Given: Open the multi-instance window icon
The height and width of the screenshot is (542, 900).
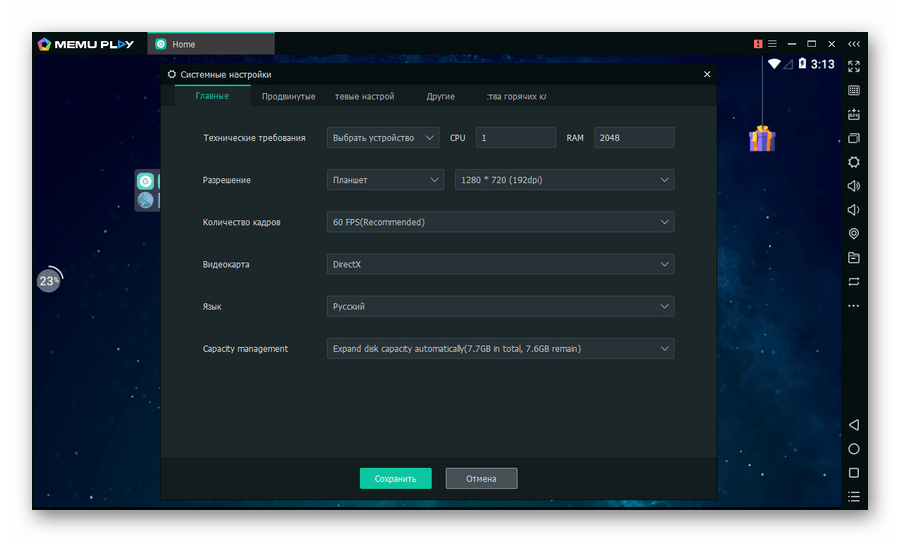Looking at the screenshot, I should pos(854,138).
